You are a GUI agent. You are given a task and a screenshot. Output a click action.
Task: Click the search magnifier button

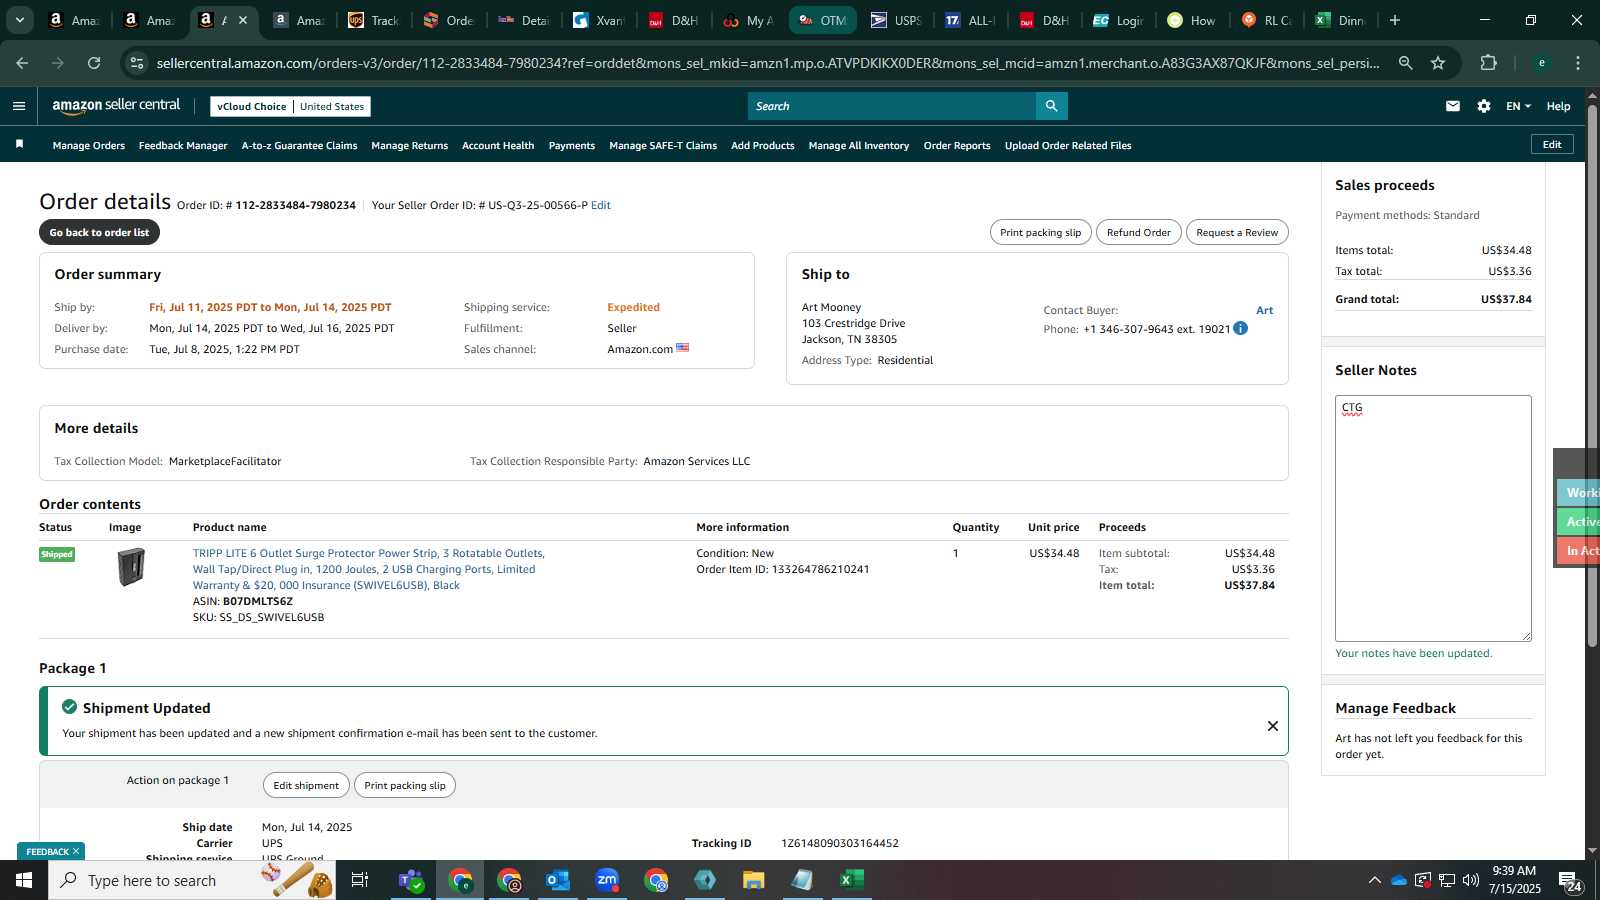[x=1051, y=106]
